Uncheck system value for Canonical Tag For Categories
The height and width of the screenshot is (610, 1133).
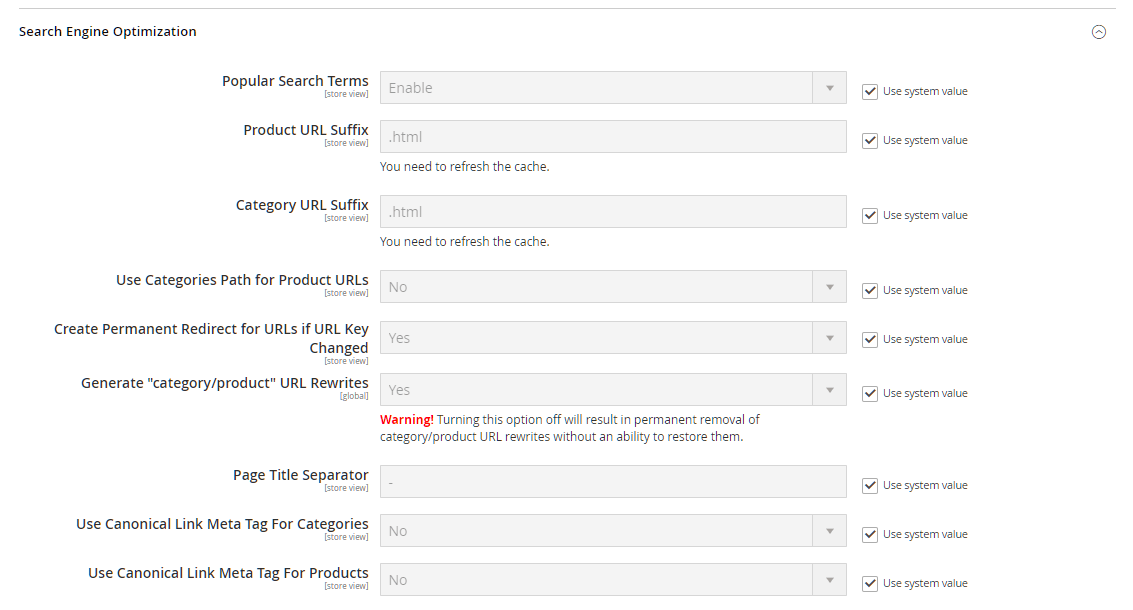click(869, 534)
